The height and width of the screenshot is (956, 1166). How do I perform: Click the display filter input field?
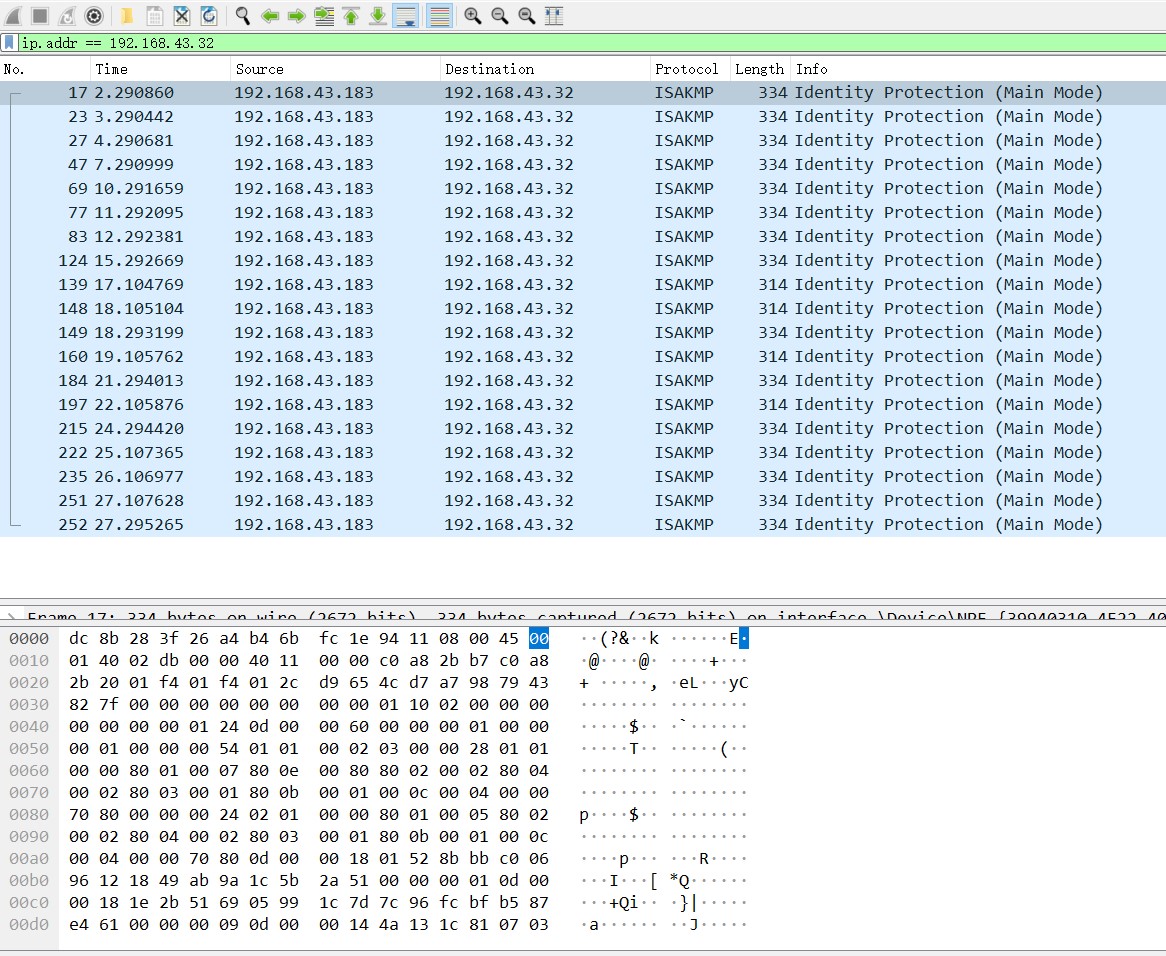click(591, 42)
